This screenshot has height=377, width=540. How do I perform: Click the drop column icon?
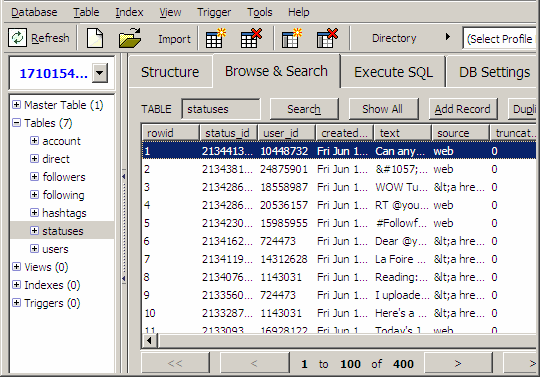click(327, 38)
